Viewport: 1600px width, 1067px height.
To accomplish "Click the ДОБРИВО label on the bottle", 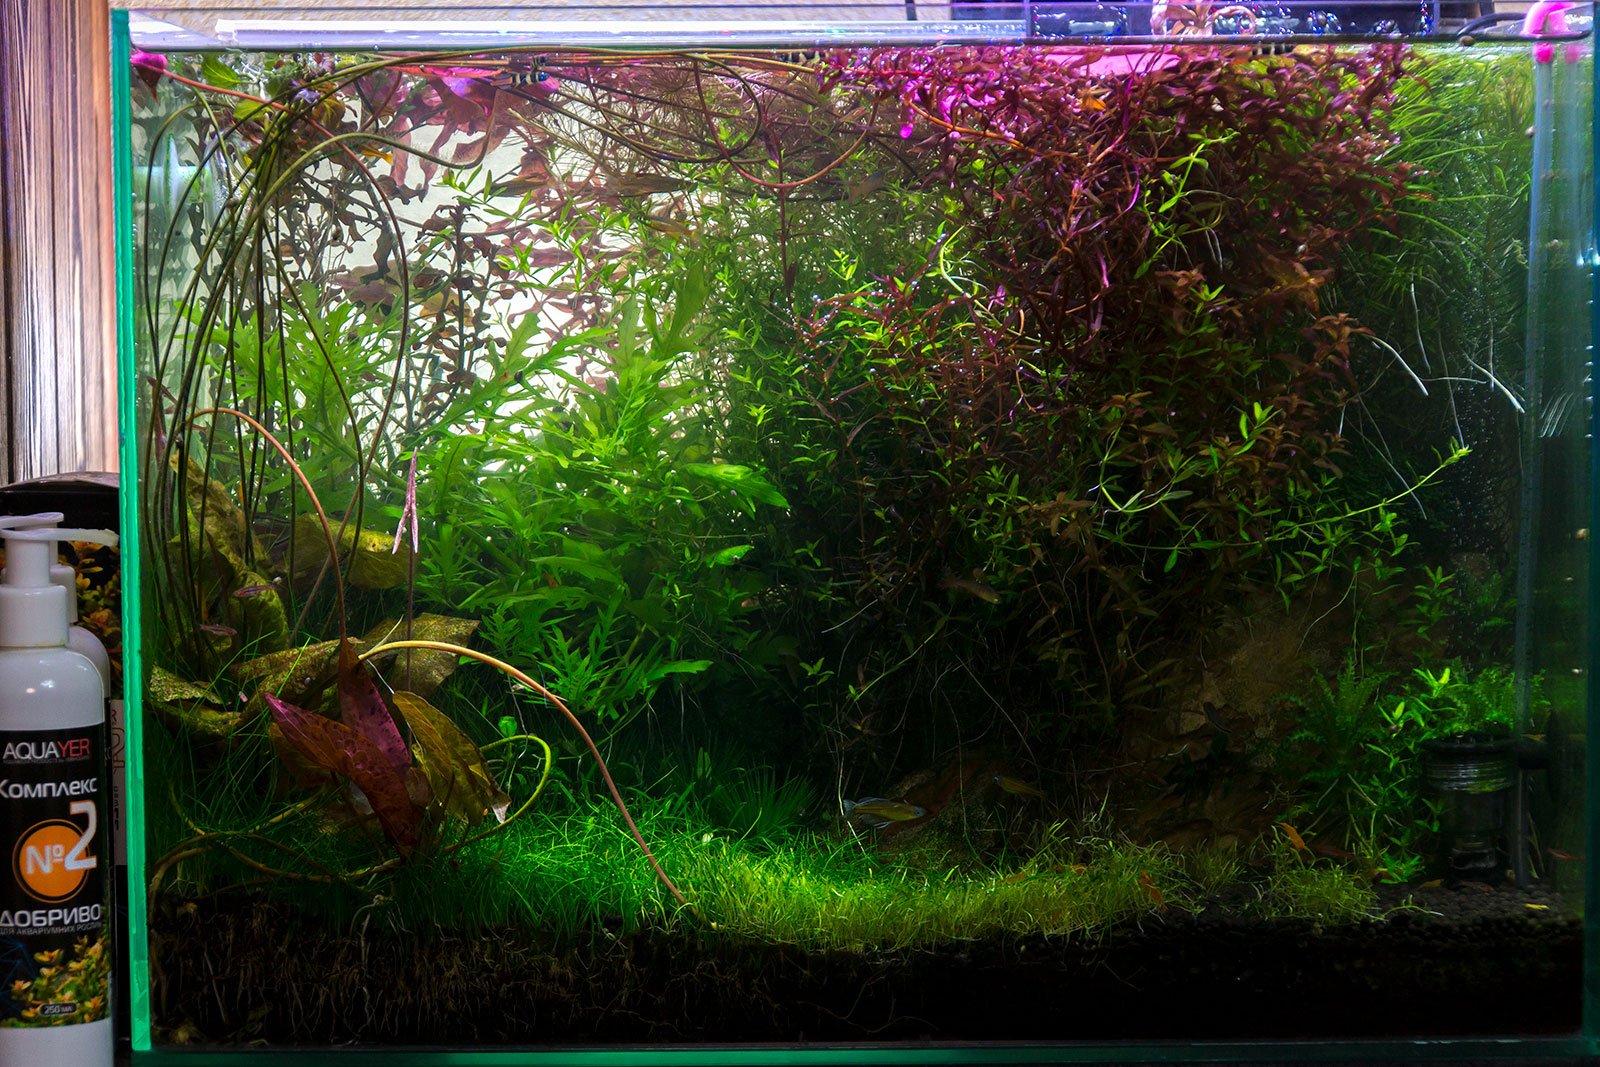I will (x=50, y=915).
